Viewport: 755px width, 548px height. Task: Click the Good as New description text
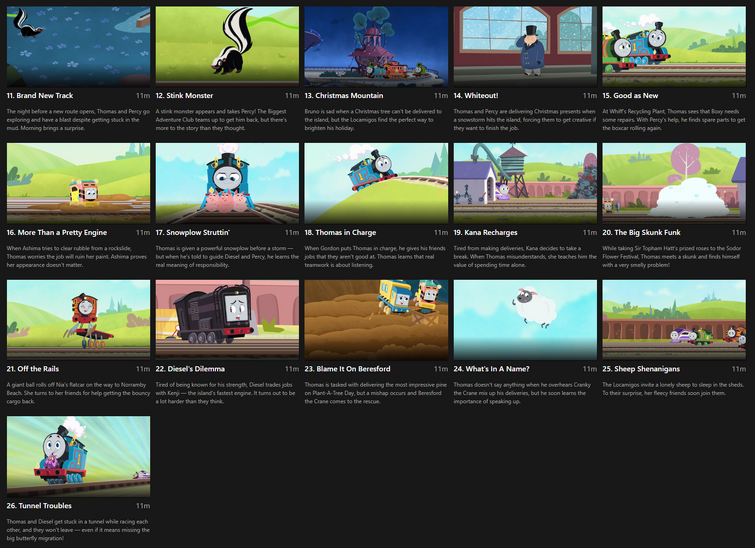(674, 120)
